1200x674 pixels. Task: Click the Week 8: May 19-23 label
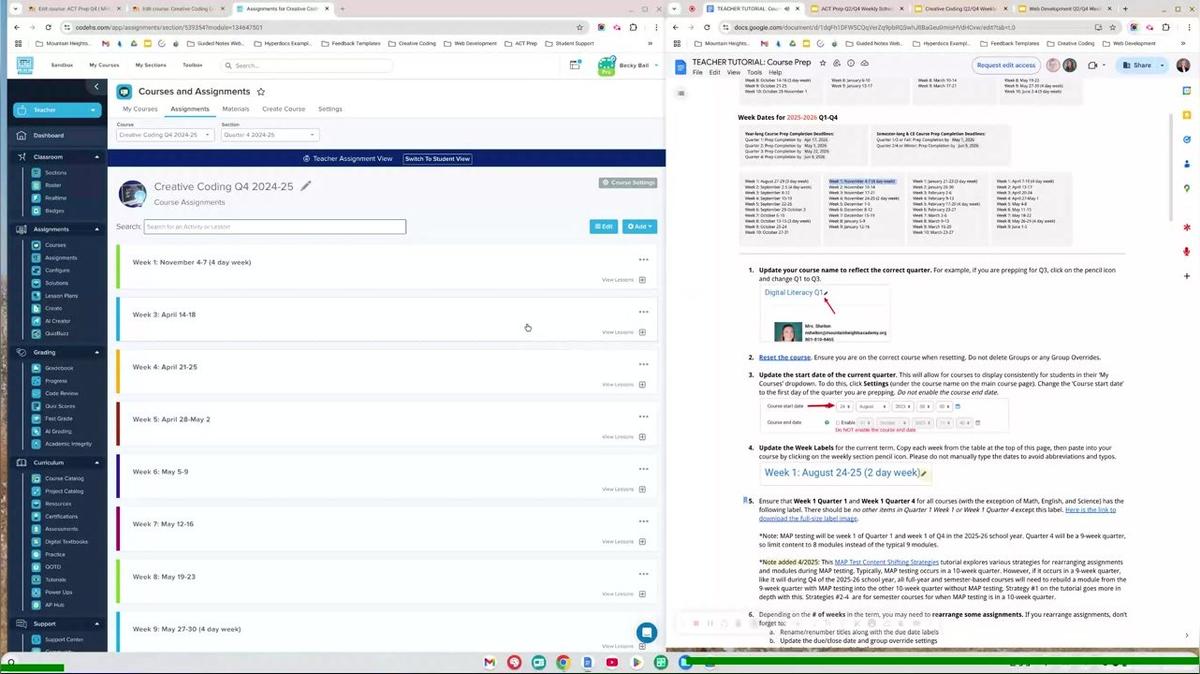tap(164, 577)
